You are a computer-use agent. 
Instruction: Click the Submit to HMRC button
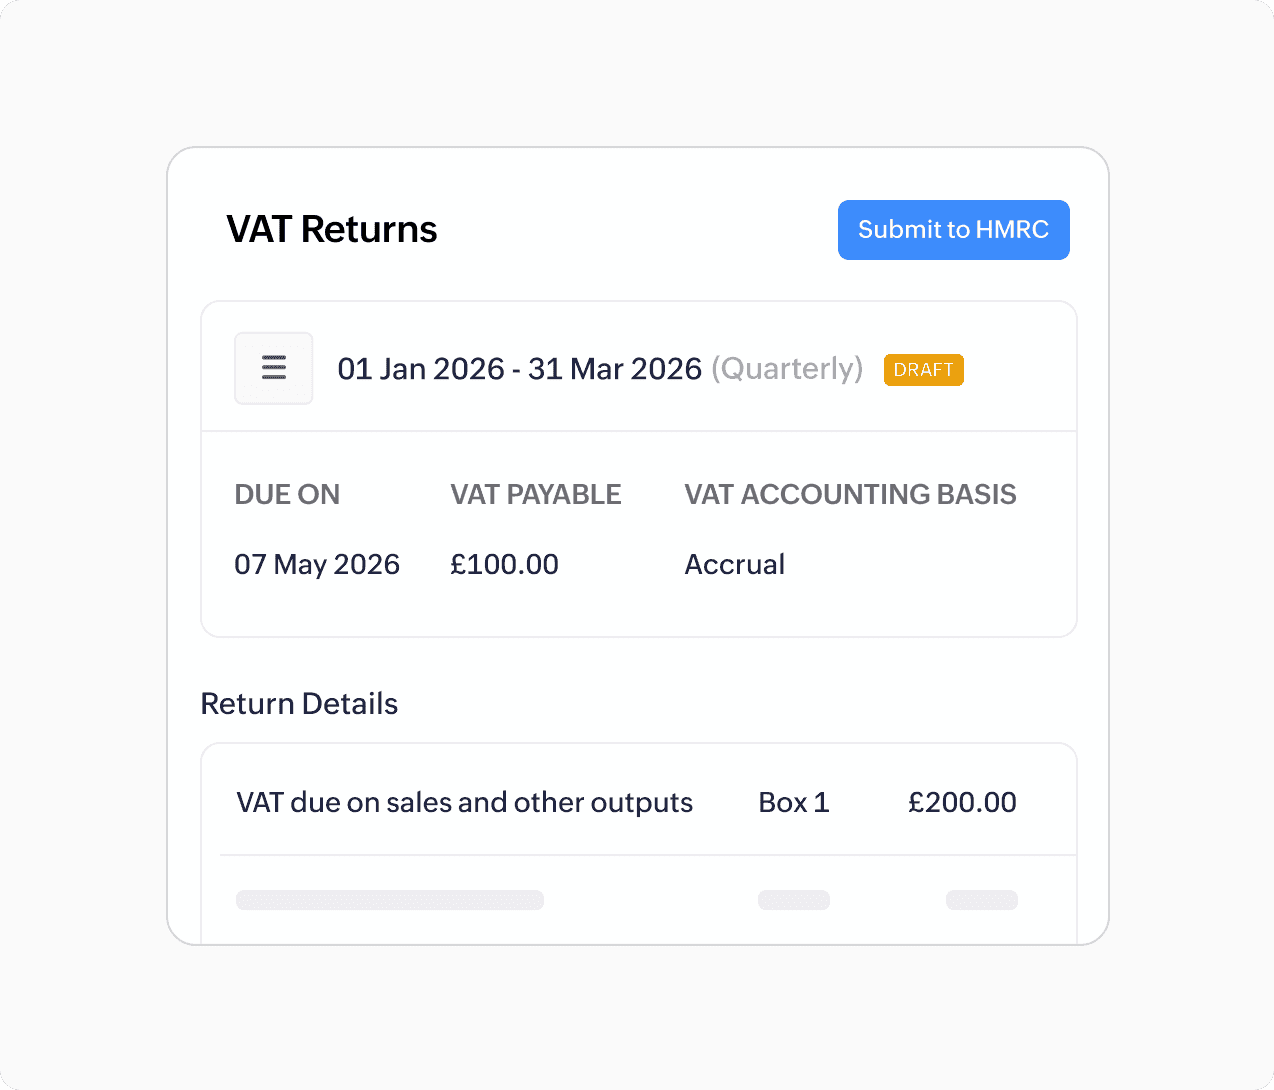pos(953,230)
